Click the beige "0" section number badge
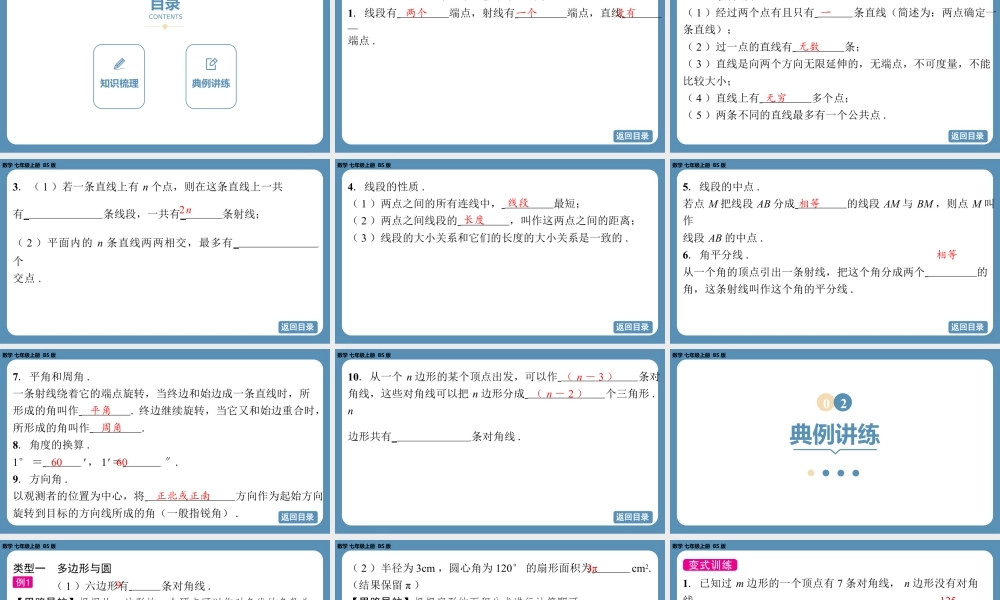This screenshot has height=600, width=1000. tap(826, 402)
